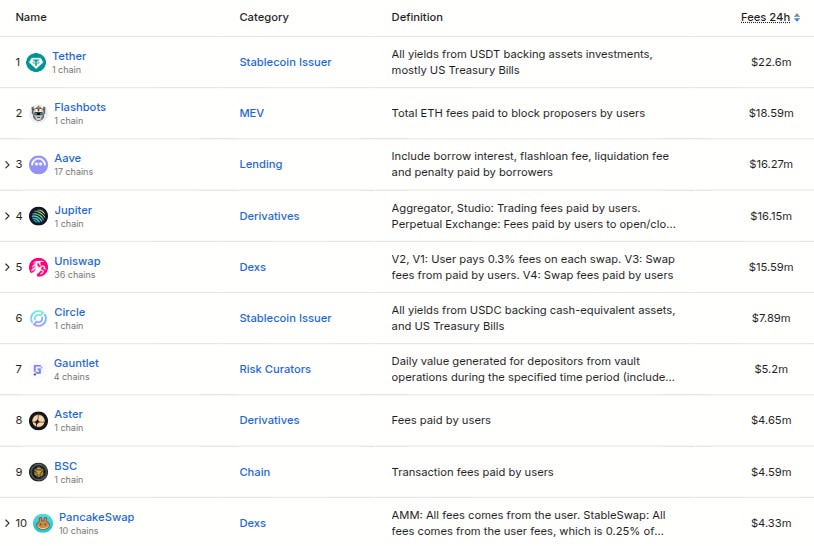Viewport: 814px width, 546px height.
Task: Select the $16.15m fee value
Action: point(771,216)
